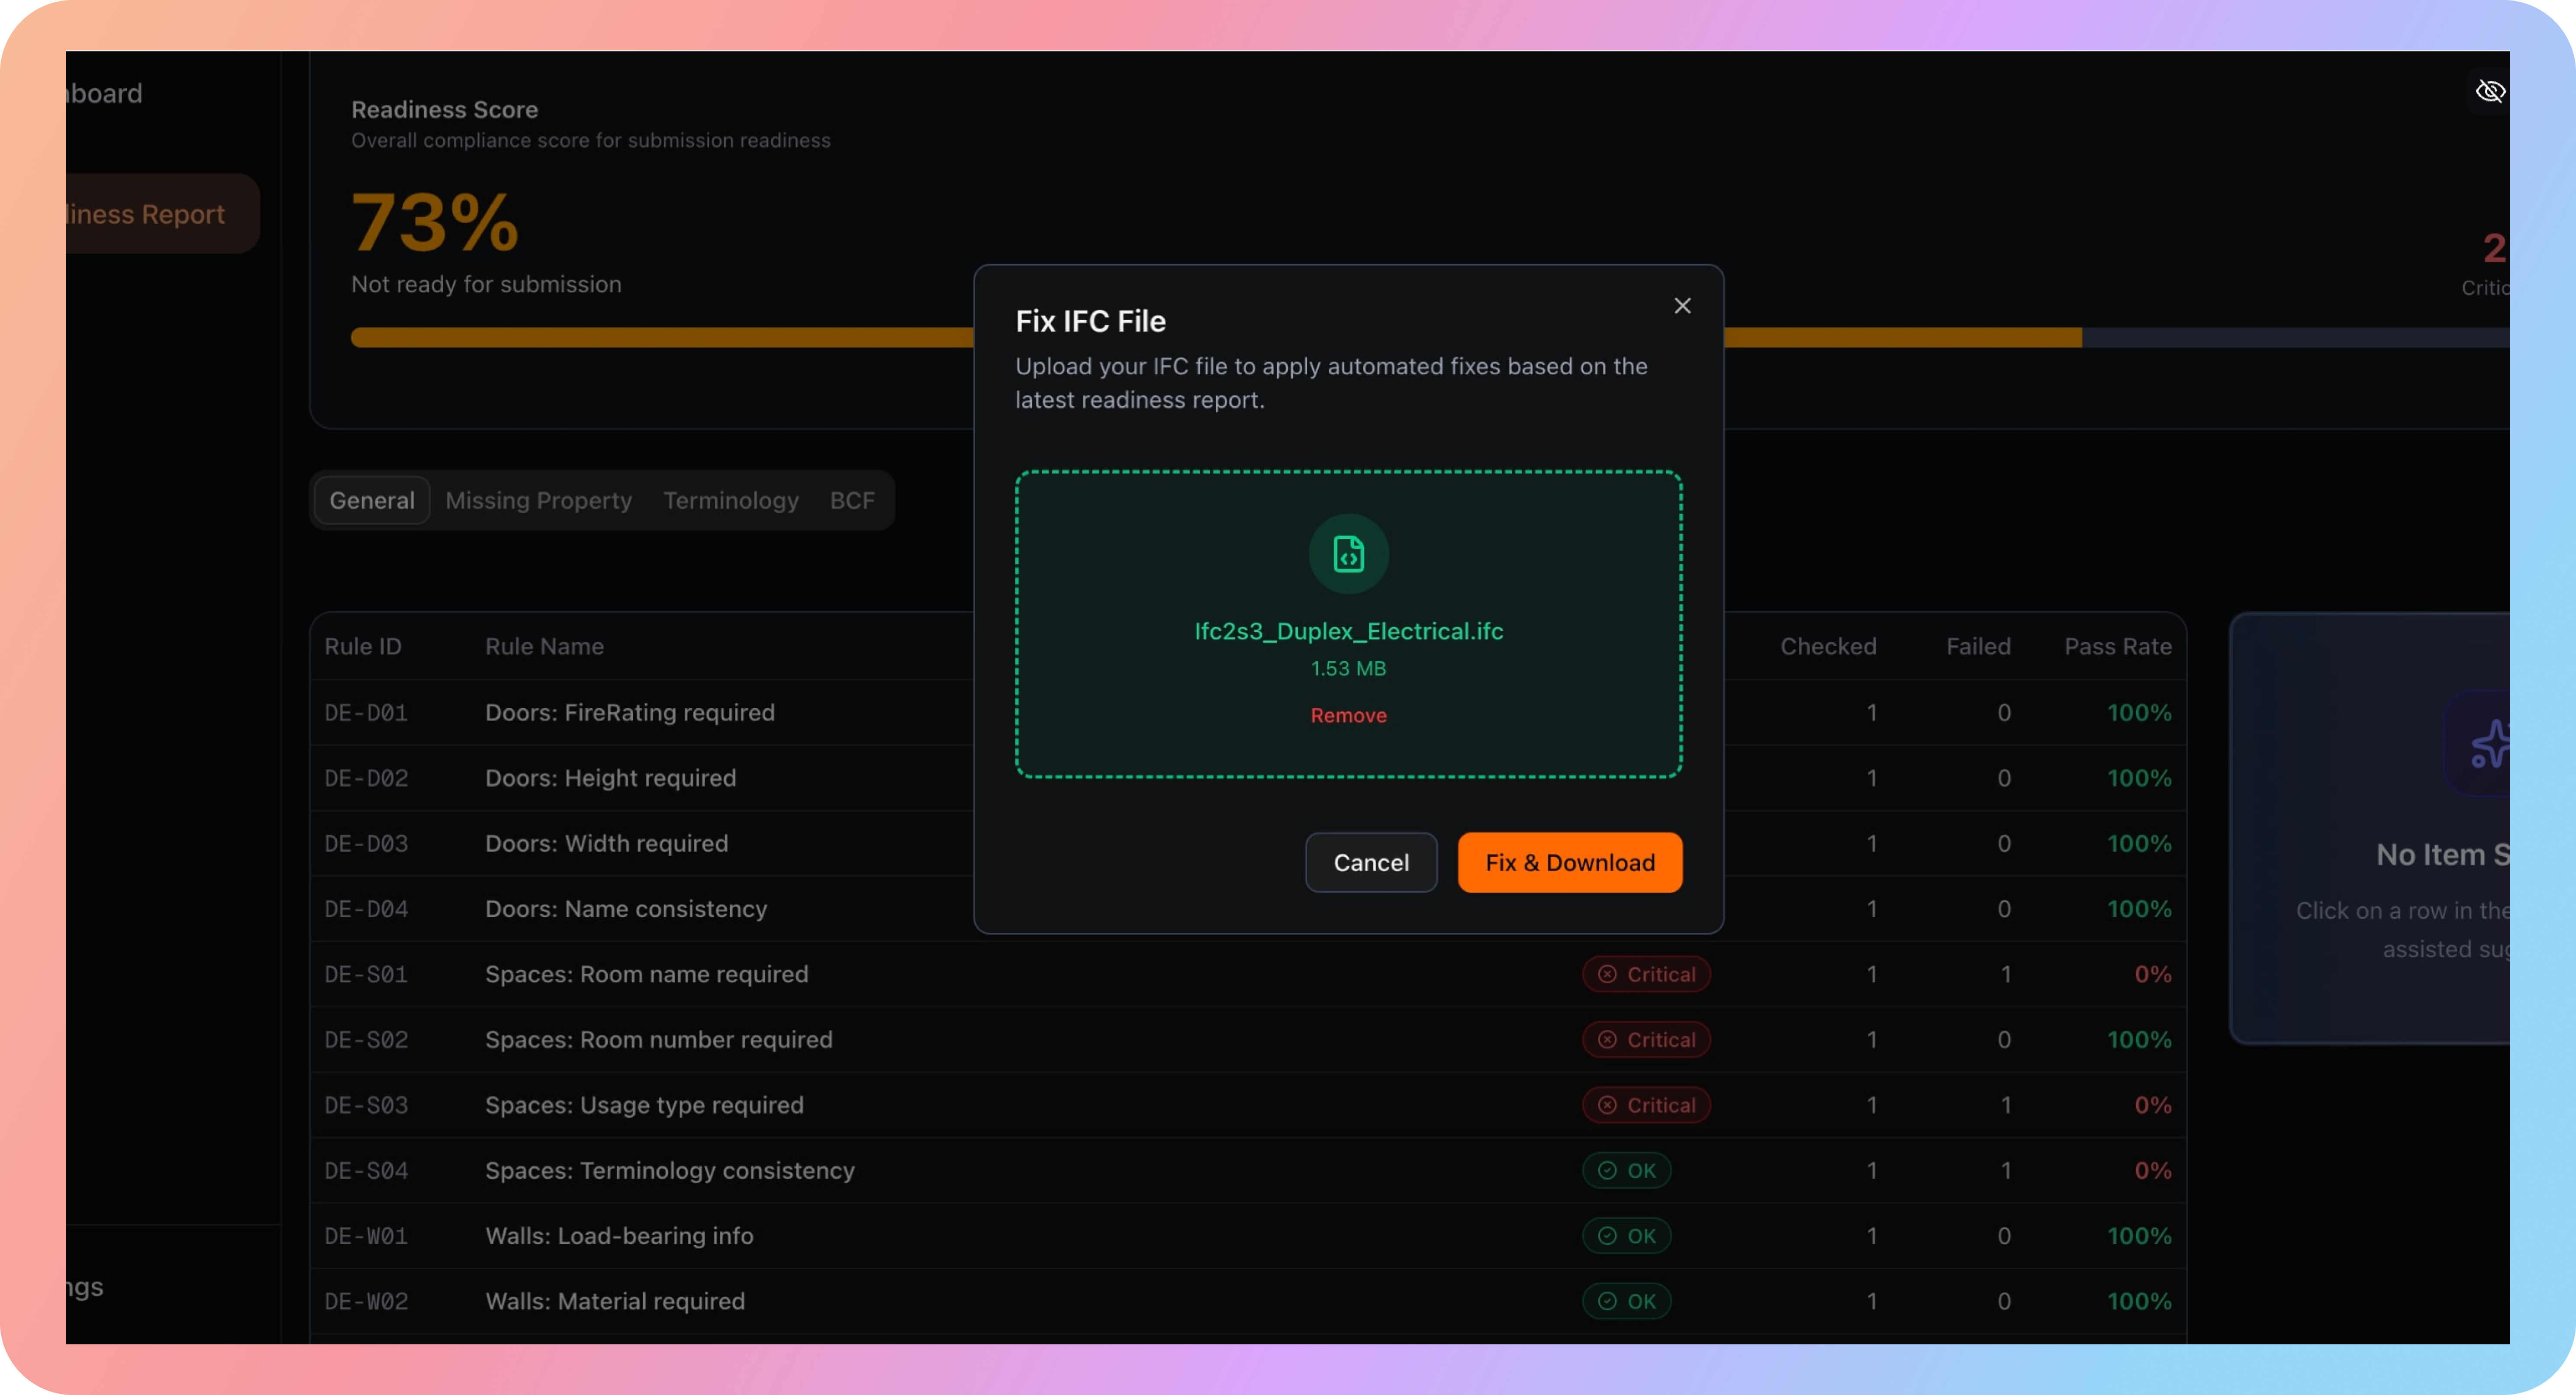
Task: Click Critical badge for DE-S01
Action: (x=1645, y=974)
